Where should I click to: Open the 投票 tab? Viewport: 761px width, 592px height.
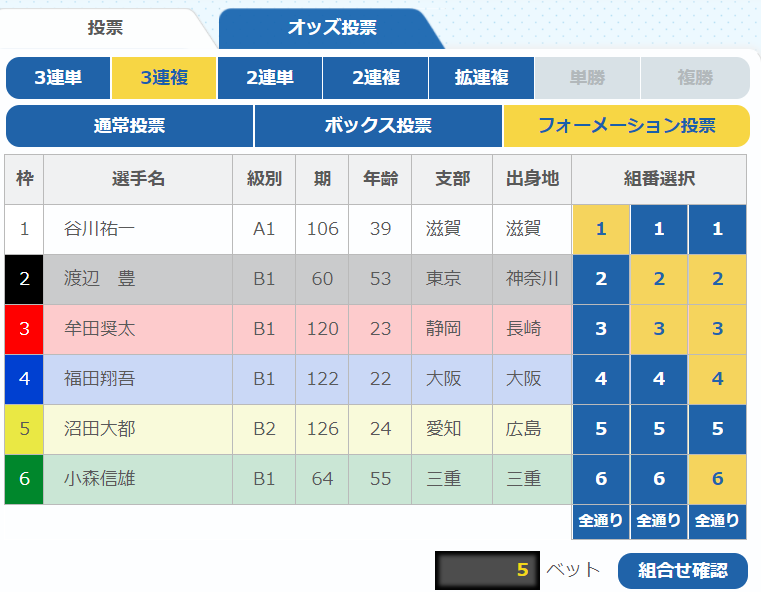click(105, 28)
